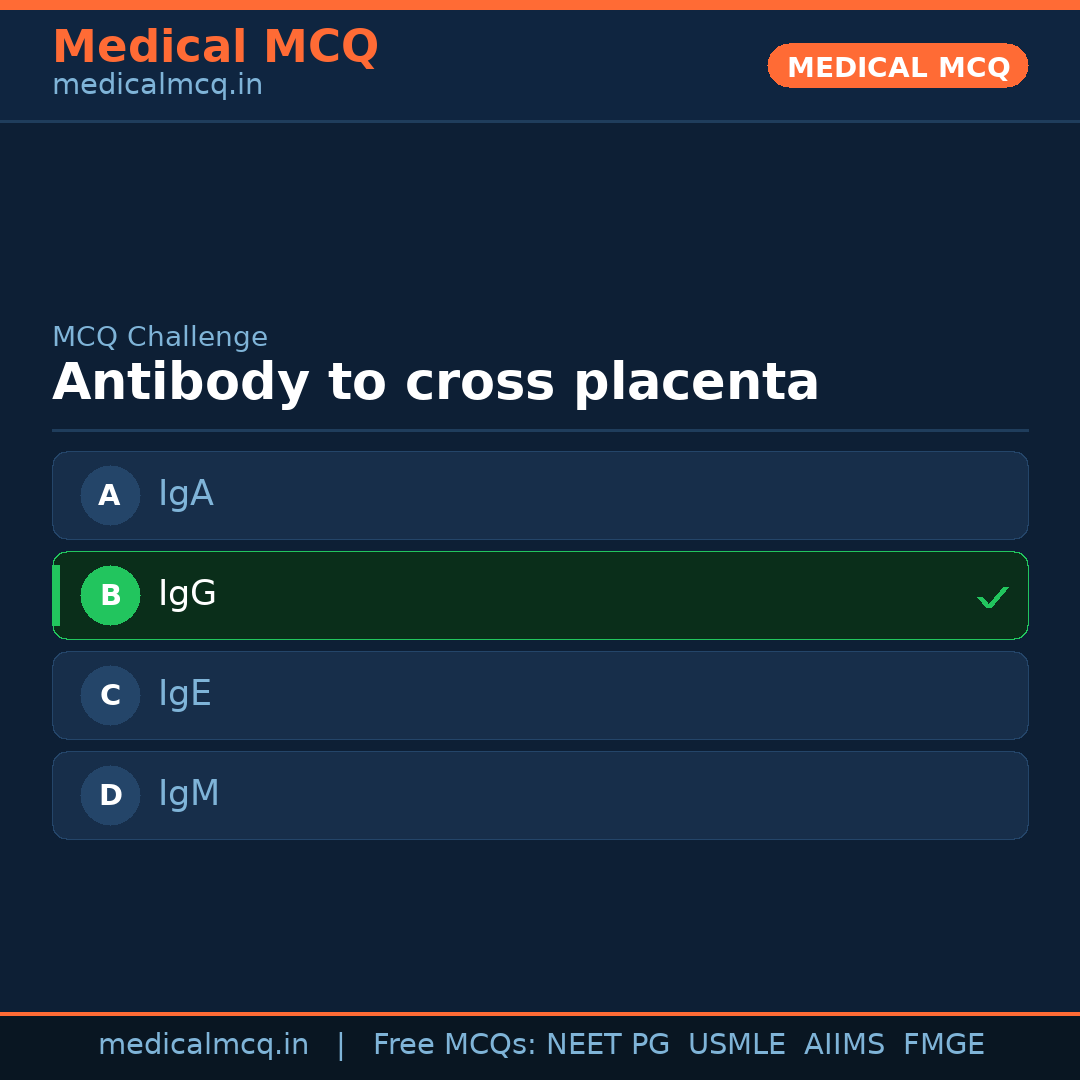Click the green B badge icon
The image size is (1080, 1080).
click(x=110, y=595)
